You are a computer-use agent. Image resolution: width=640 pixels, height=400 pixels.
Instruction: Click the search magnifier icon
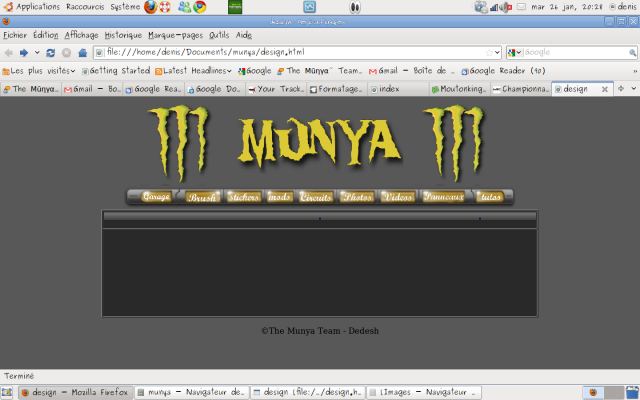tap(632, 53)
